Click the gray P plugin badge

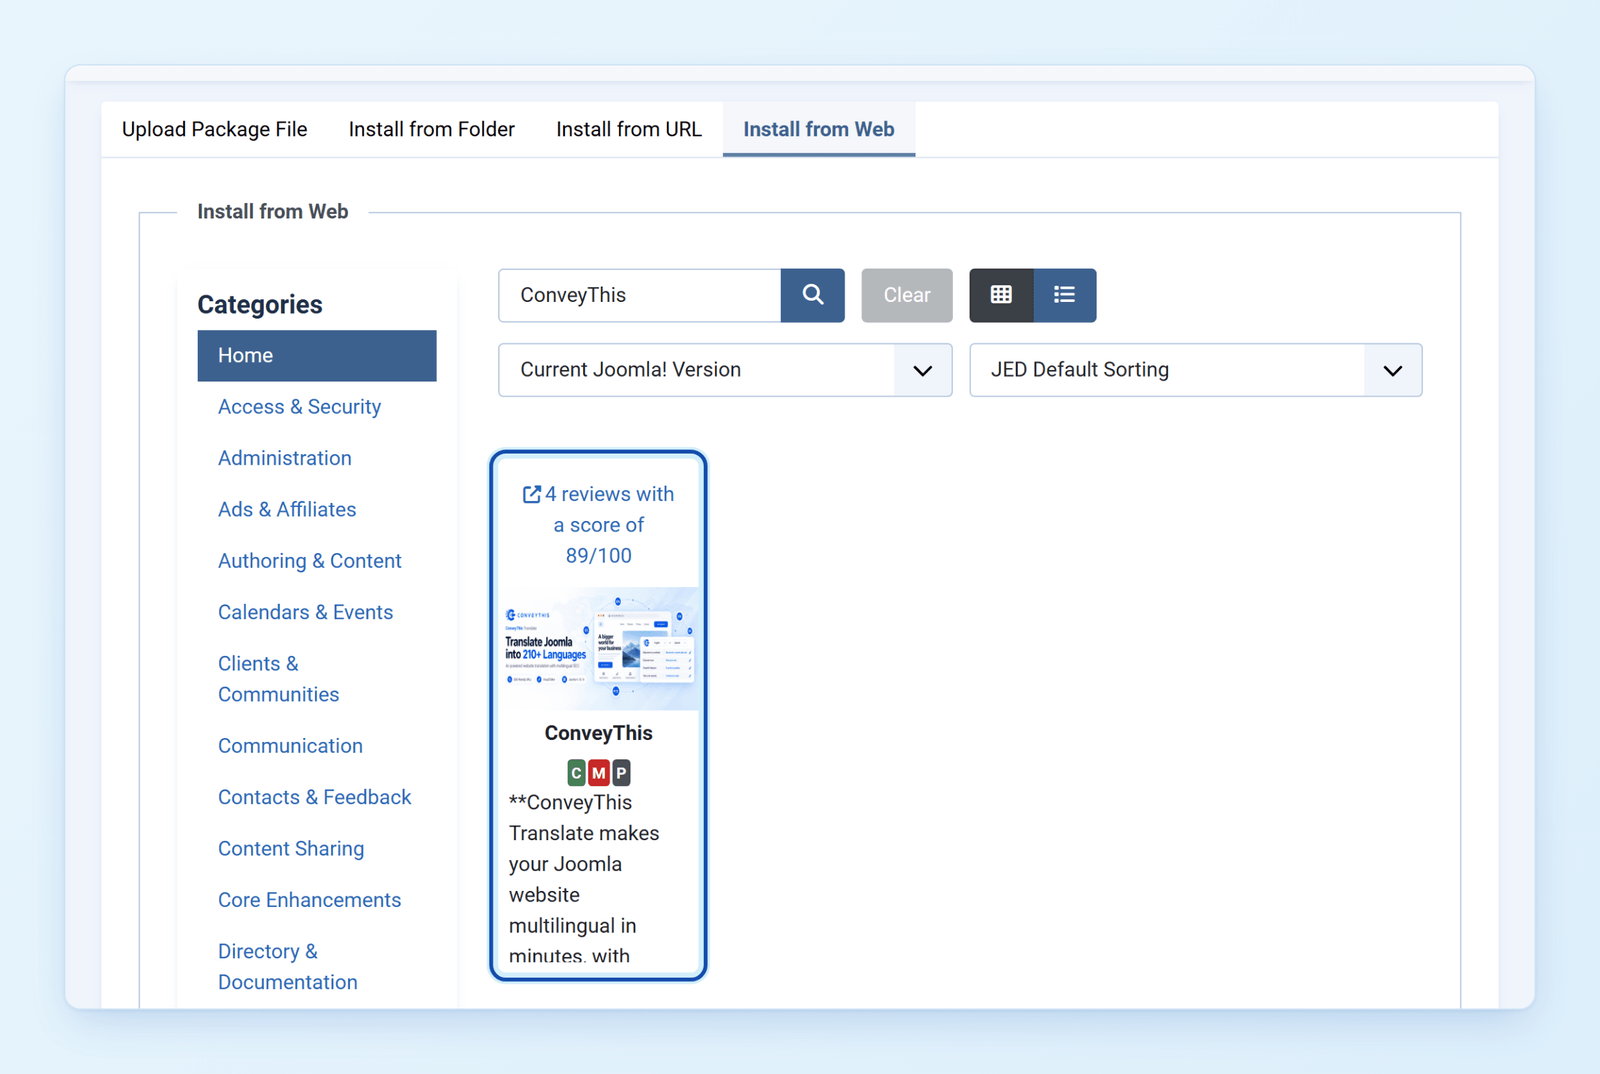pos(621,773)
